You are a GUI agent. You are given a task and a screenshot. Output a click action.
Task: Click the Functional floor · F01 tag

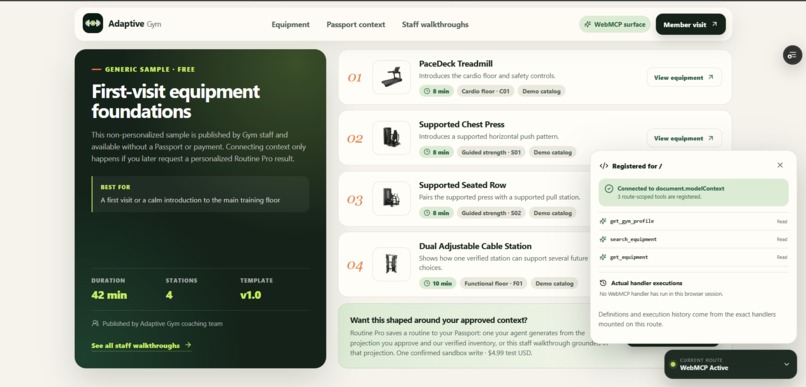[x=493, y=283]
